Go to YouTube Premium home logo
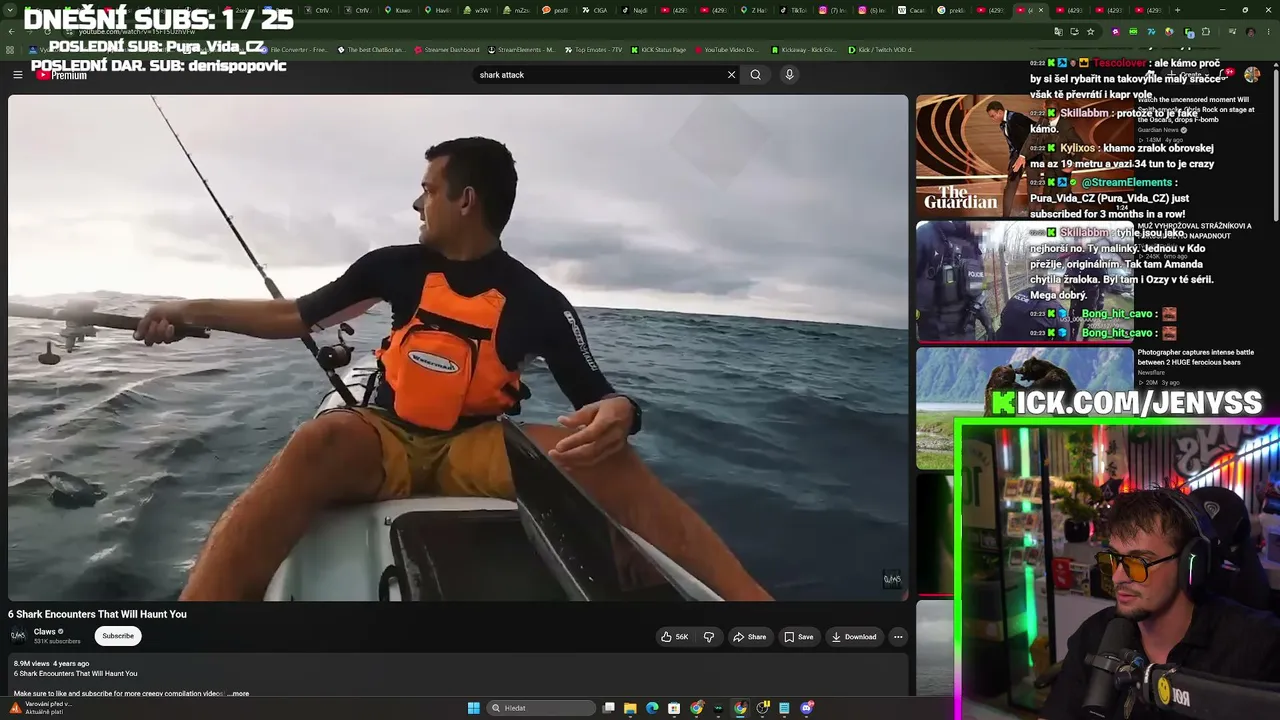Screen dimensions: 1280x720 (x=61, y=75)
